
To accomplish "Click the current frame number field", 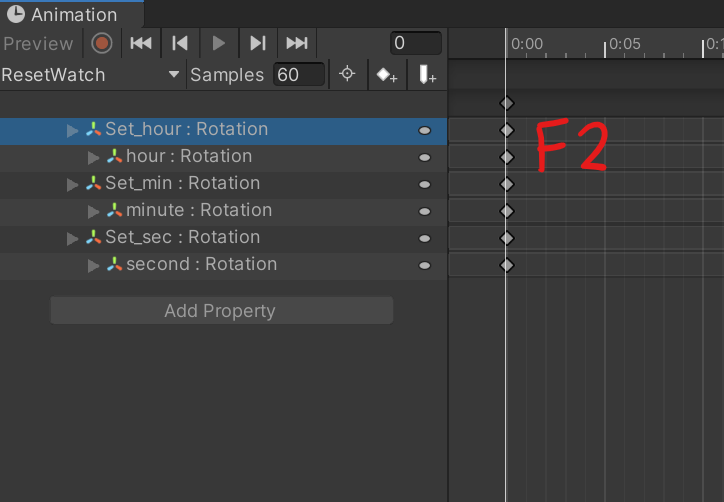I will click(416, 43).
